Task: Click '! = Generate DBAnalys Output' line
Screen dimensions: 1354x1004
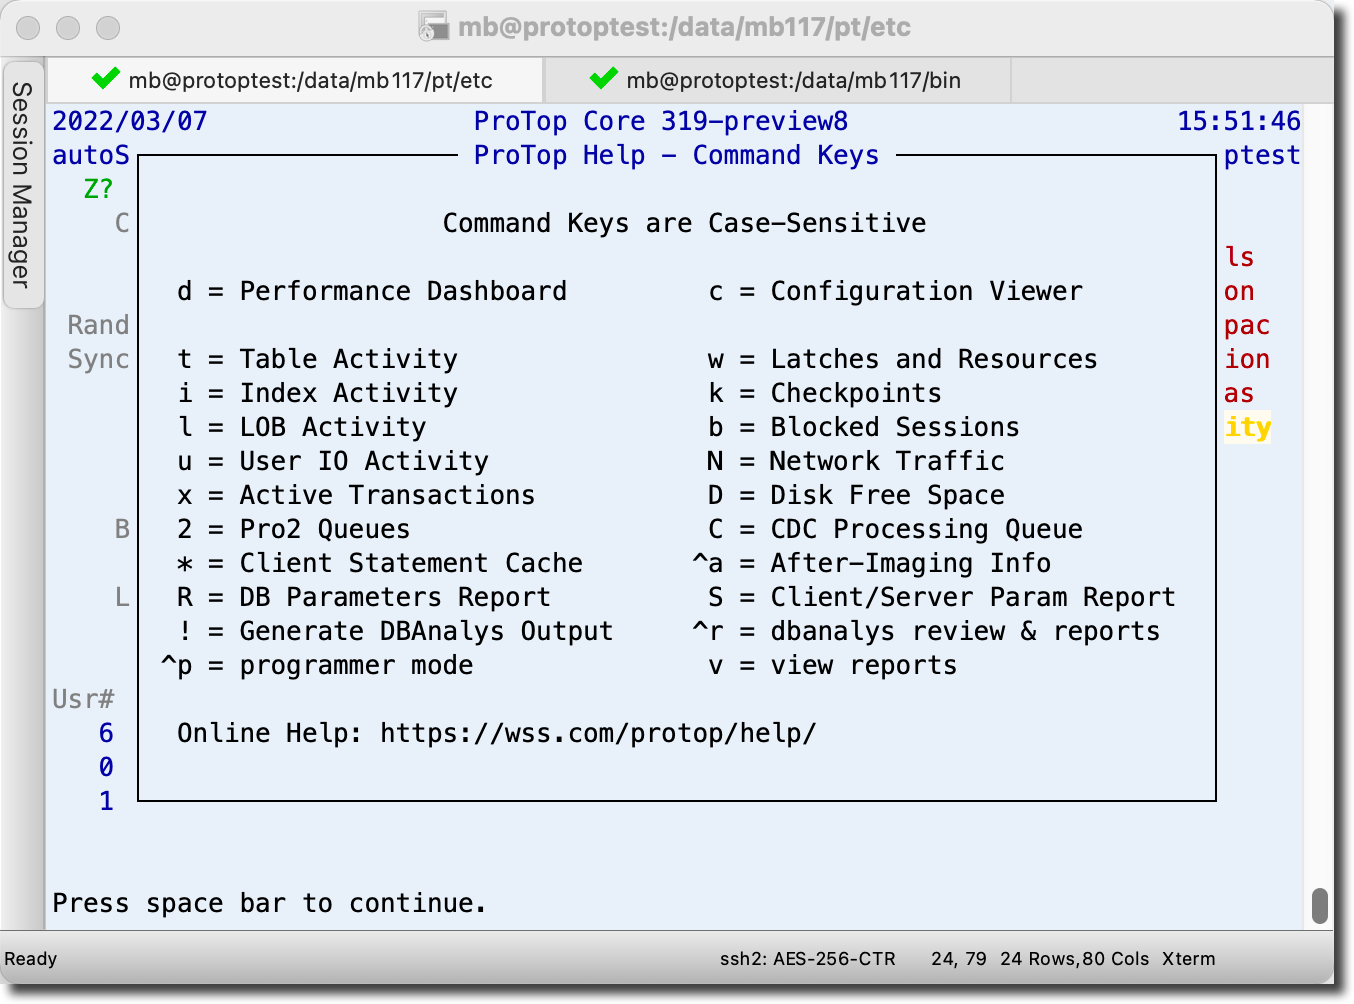Action: pyautogui.click(x=395, y=632)
